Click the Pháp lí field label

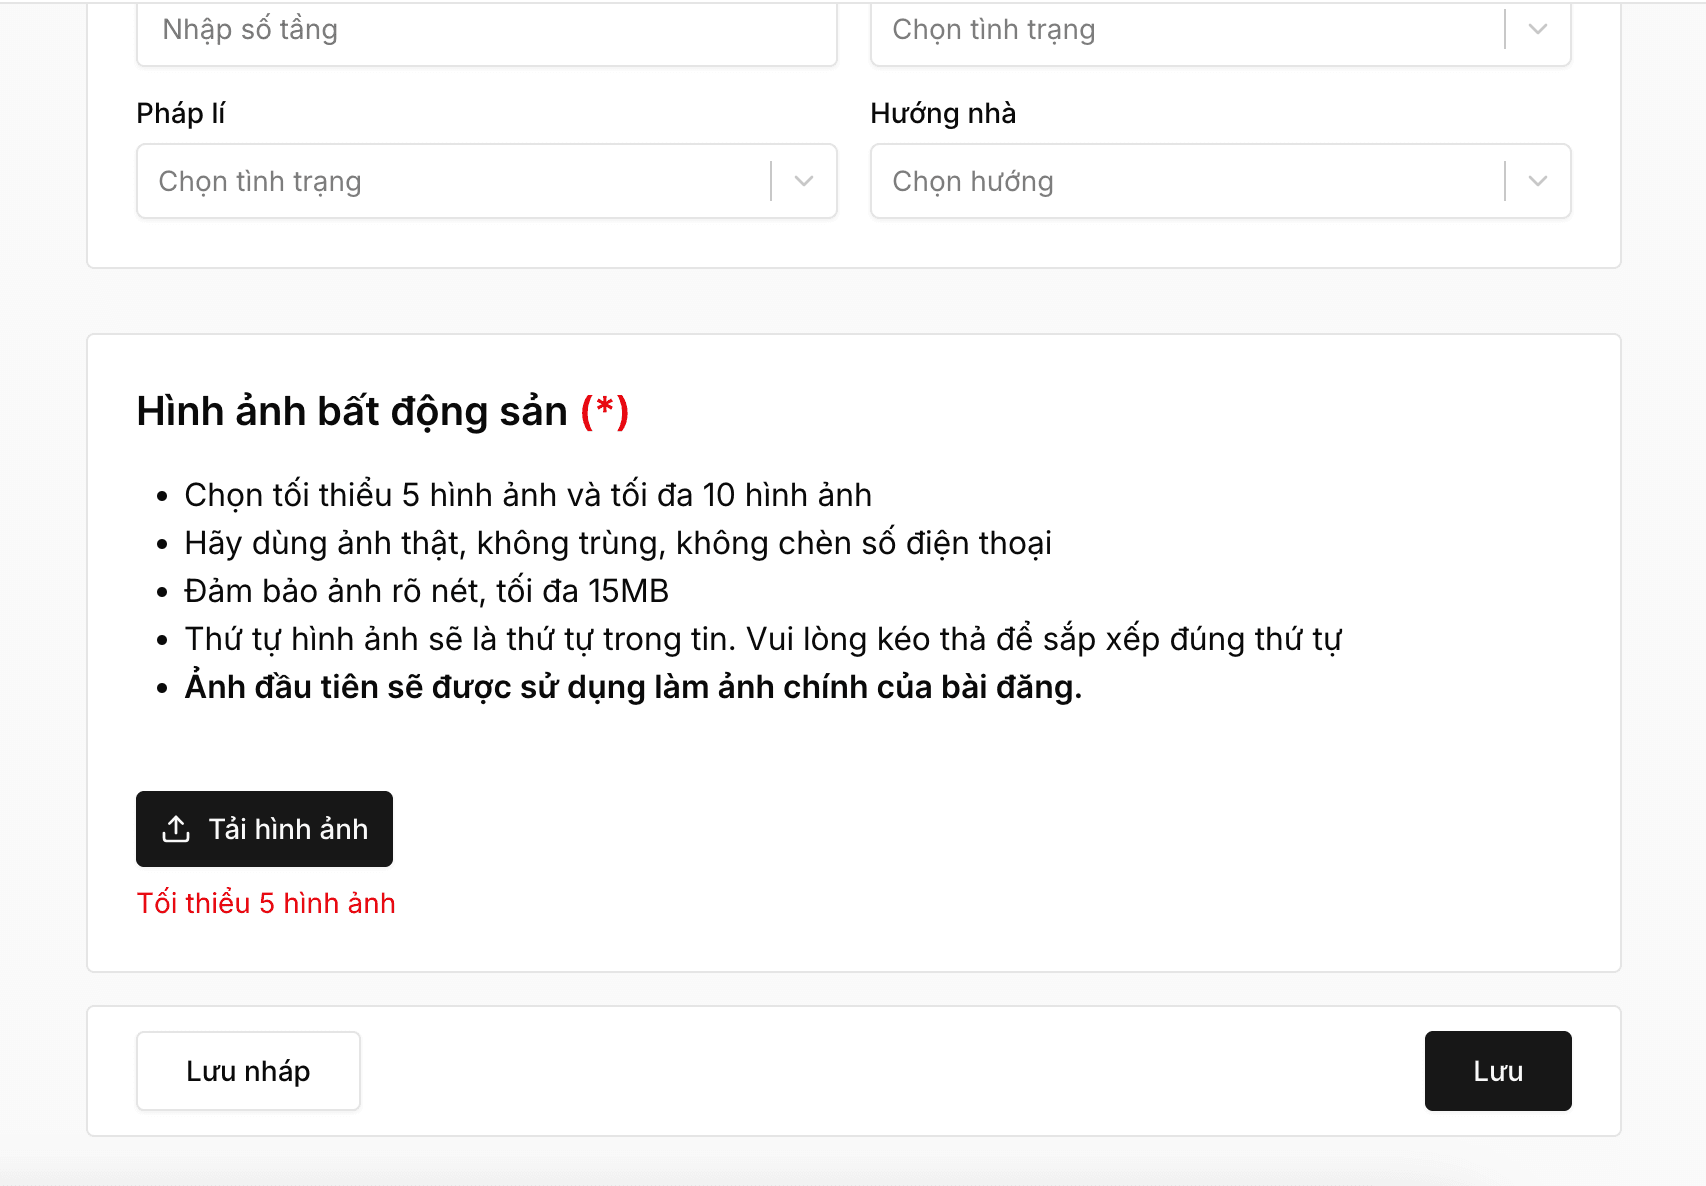(181, 113)
